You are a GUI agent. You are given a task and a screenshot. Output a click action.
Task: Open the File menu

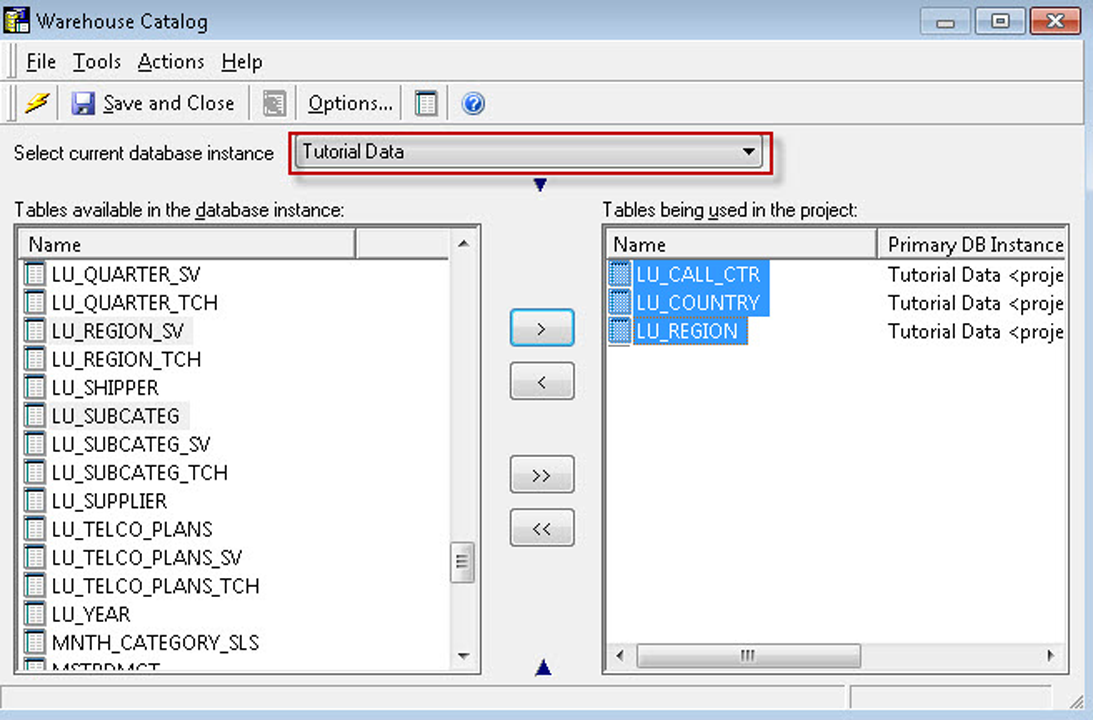40,62
